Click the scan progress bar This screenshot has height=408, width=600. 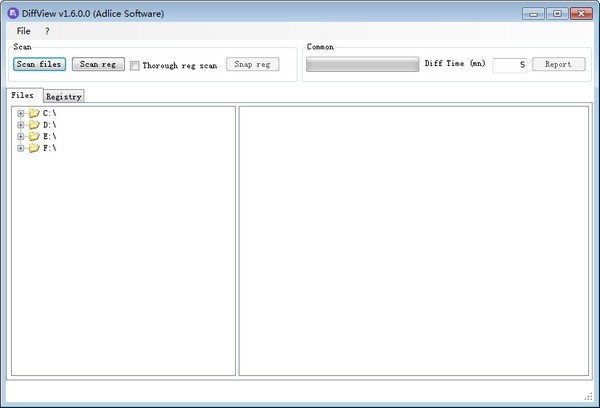point(362,64)
